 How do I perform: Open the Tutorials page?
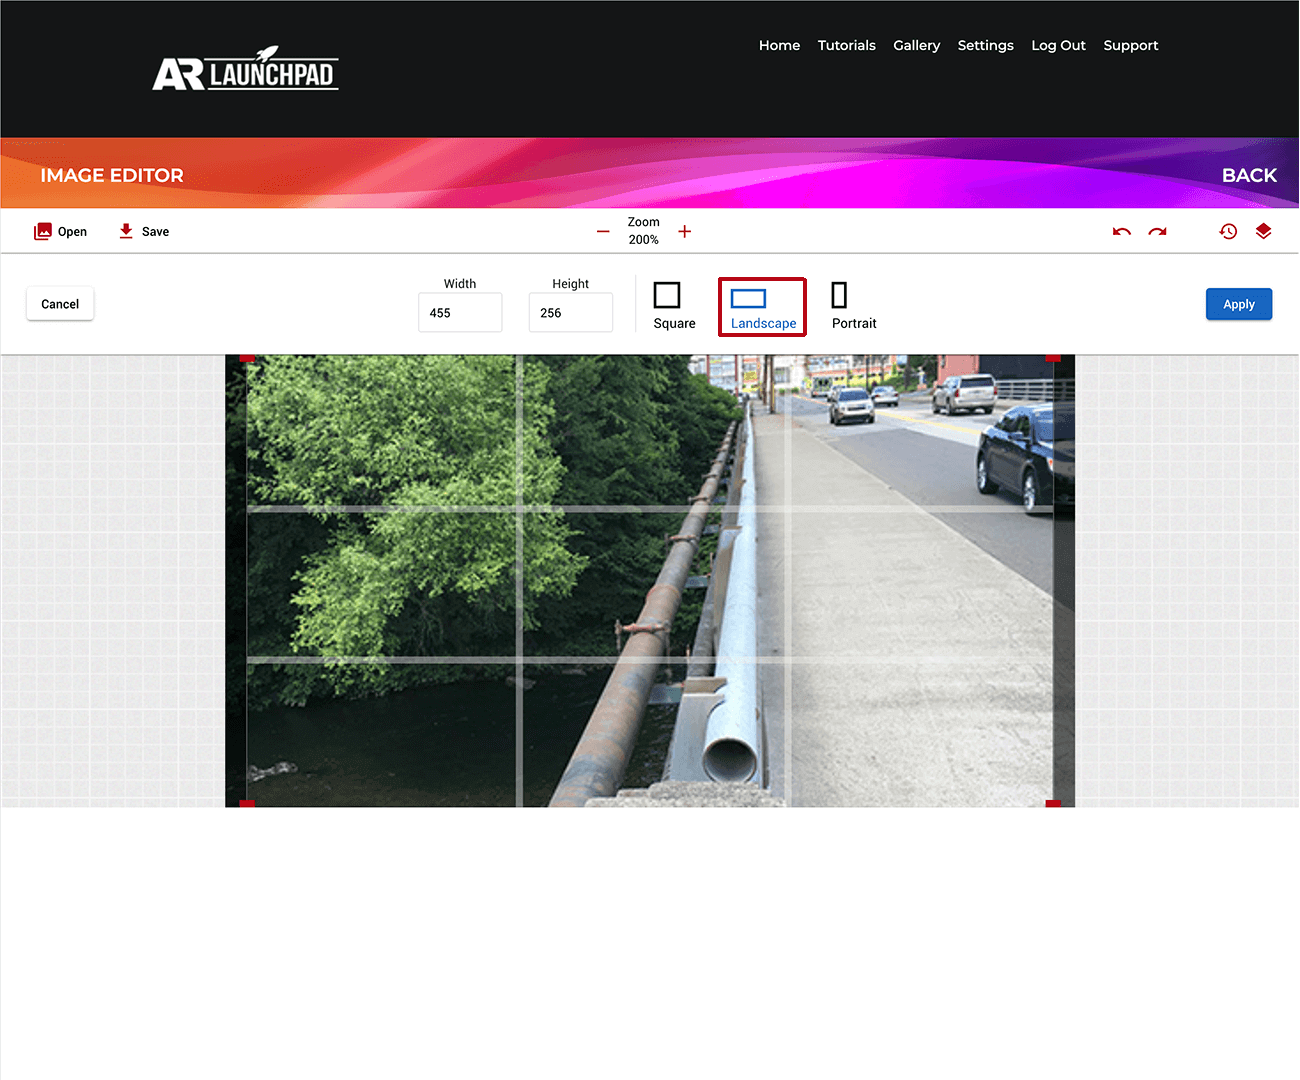[x=847, y=45]
